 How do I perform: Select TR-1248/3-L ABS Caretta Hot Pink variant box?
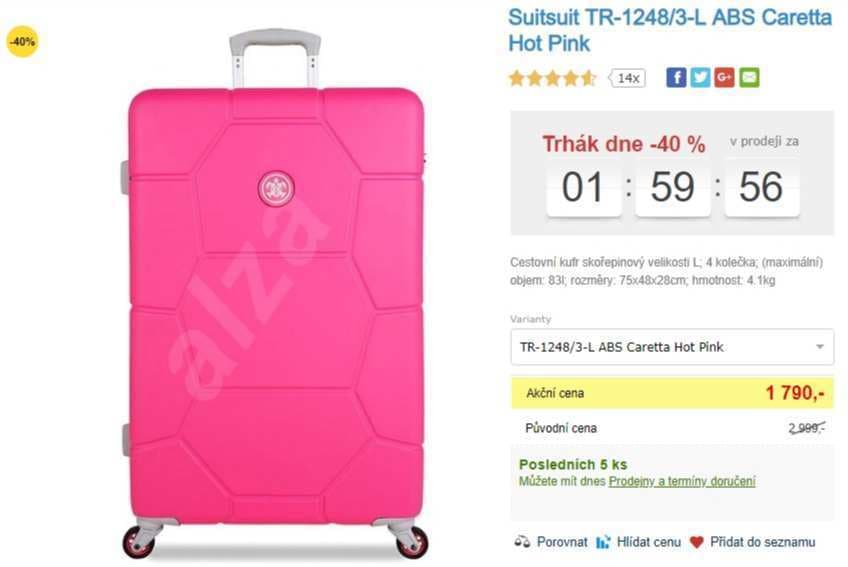point(672,347)
